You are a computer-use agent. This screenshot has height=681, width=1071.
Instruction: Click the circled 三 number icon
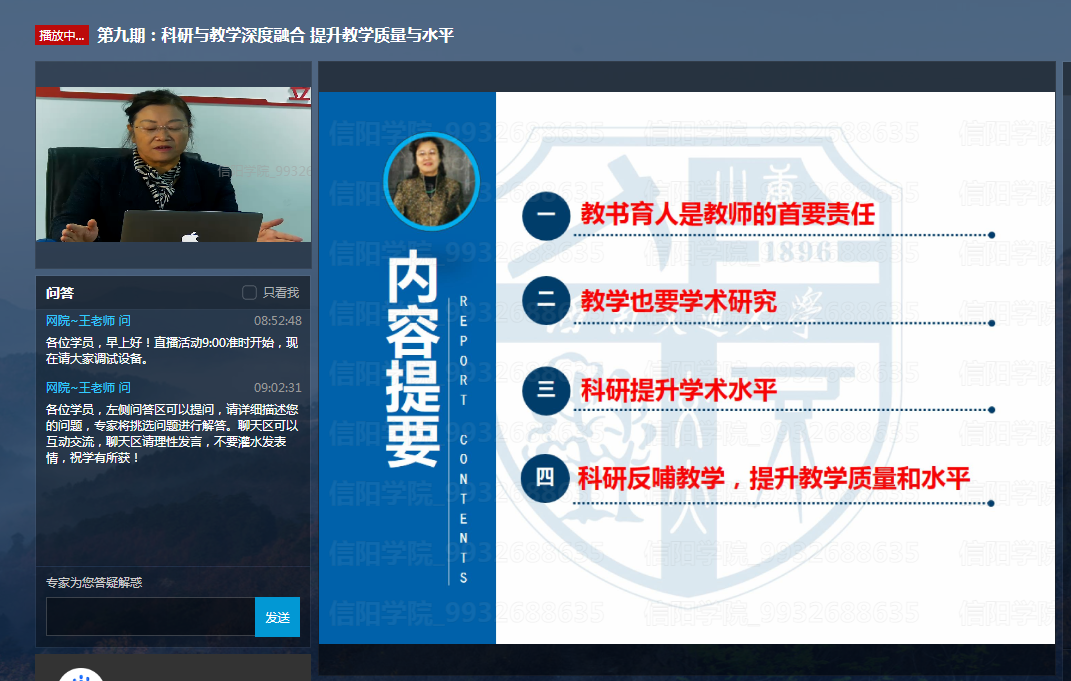[546, 390]
